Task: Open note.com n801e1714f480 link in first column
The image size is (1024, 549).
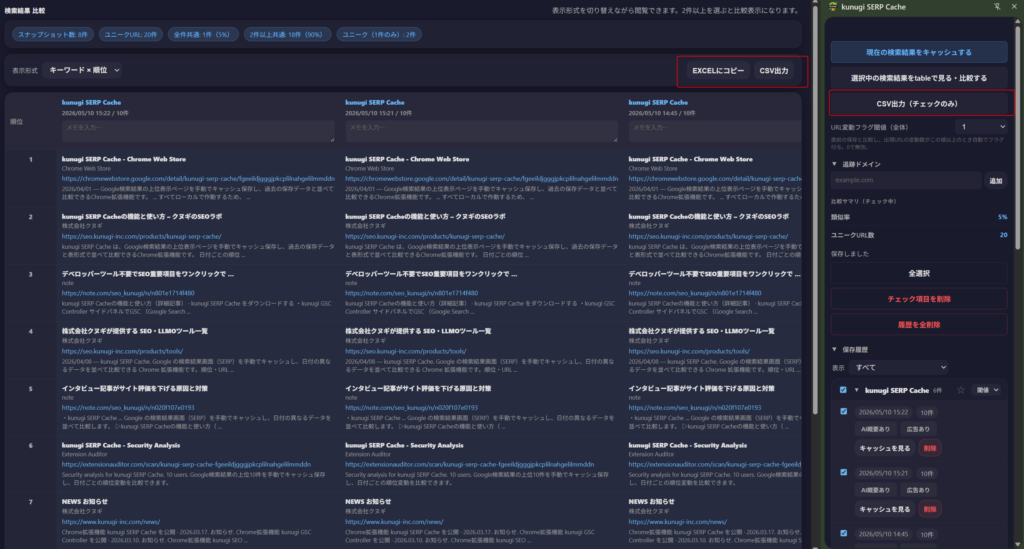Action: pos(128,294)
